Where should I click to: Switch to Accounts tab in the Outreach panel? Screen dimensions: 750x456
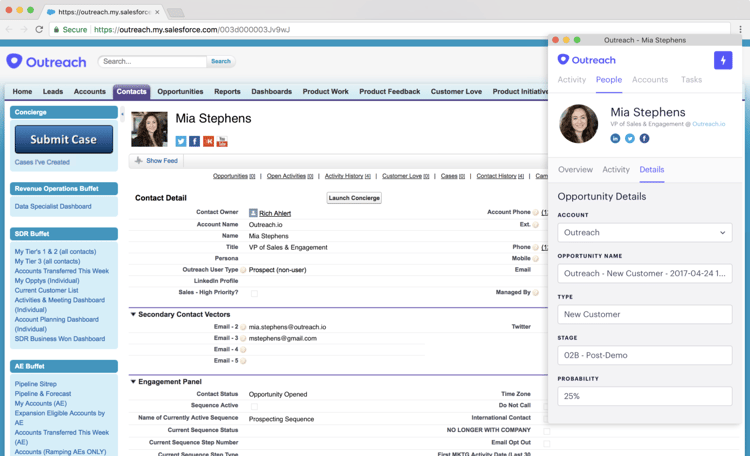click(x=650, y=79)
